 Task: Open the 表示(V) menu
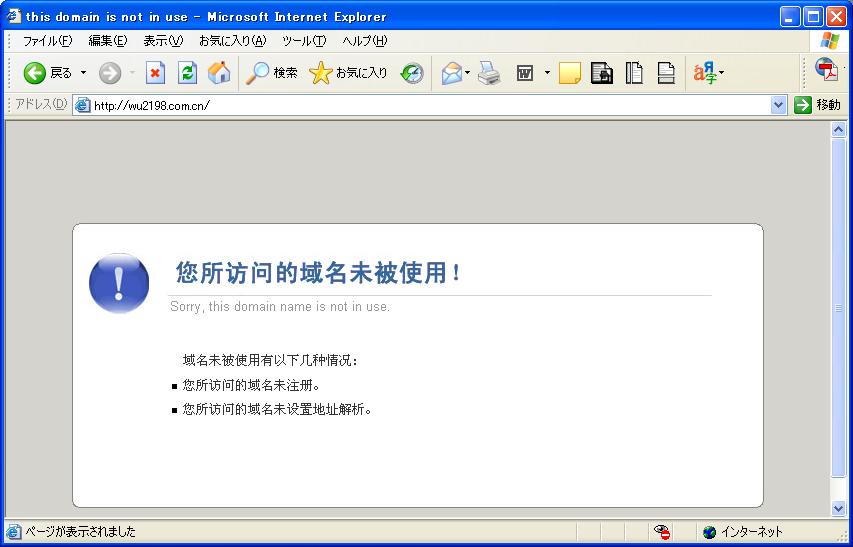163,41
